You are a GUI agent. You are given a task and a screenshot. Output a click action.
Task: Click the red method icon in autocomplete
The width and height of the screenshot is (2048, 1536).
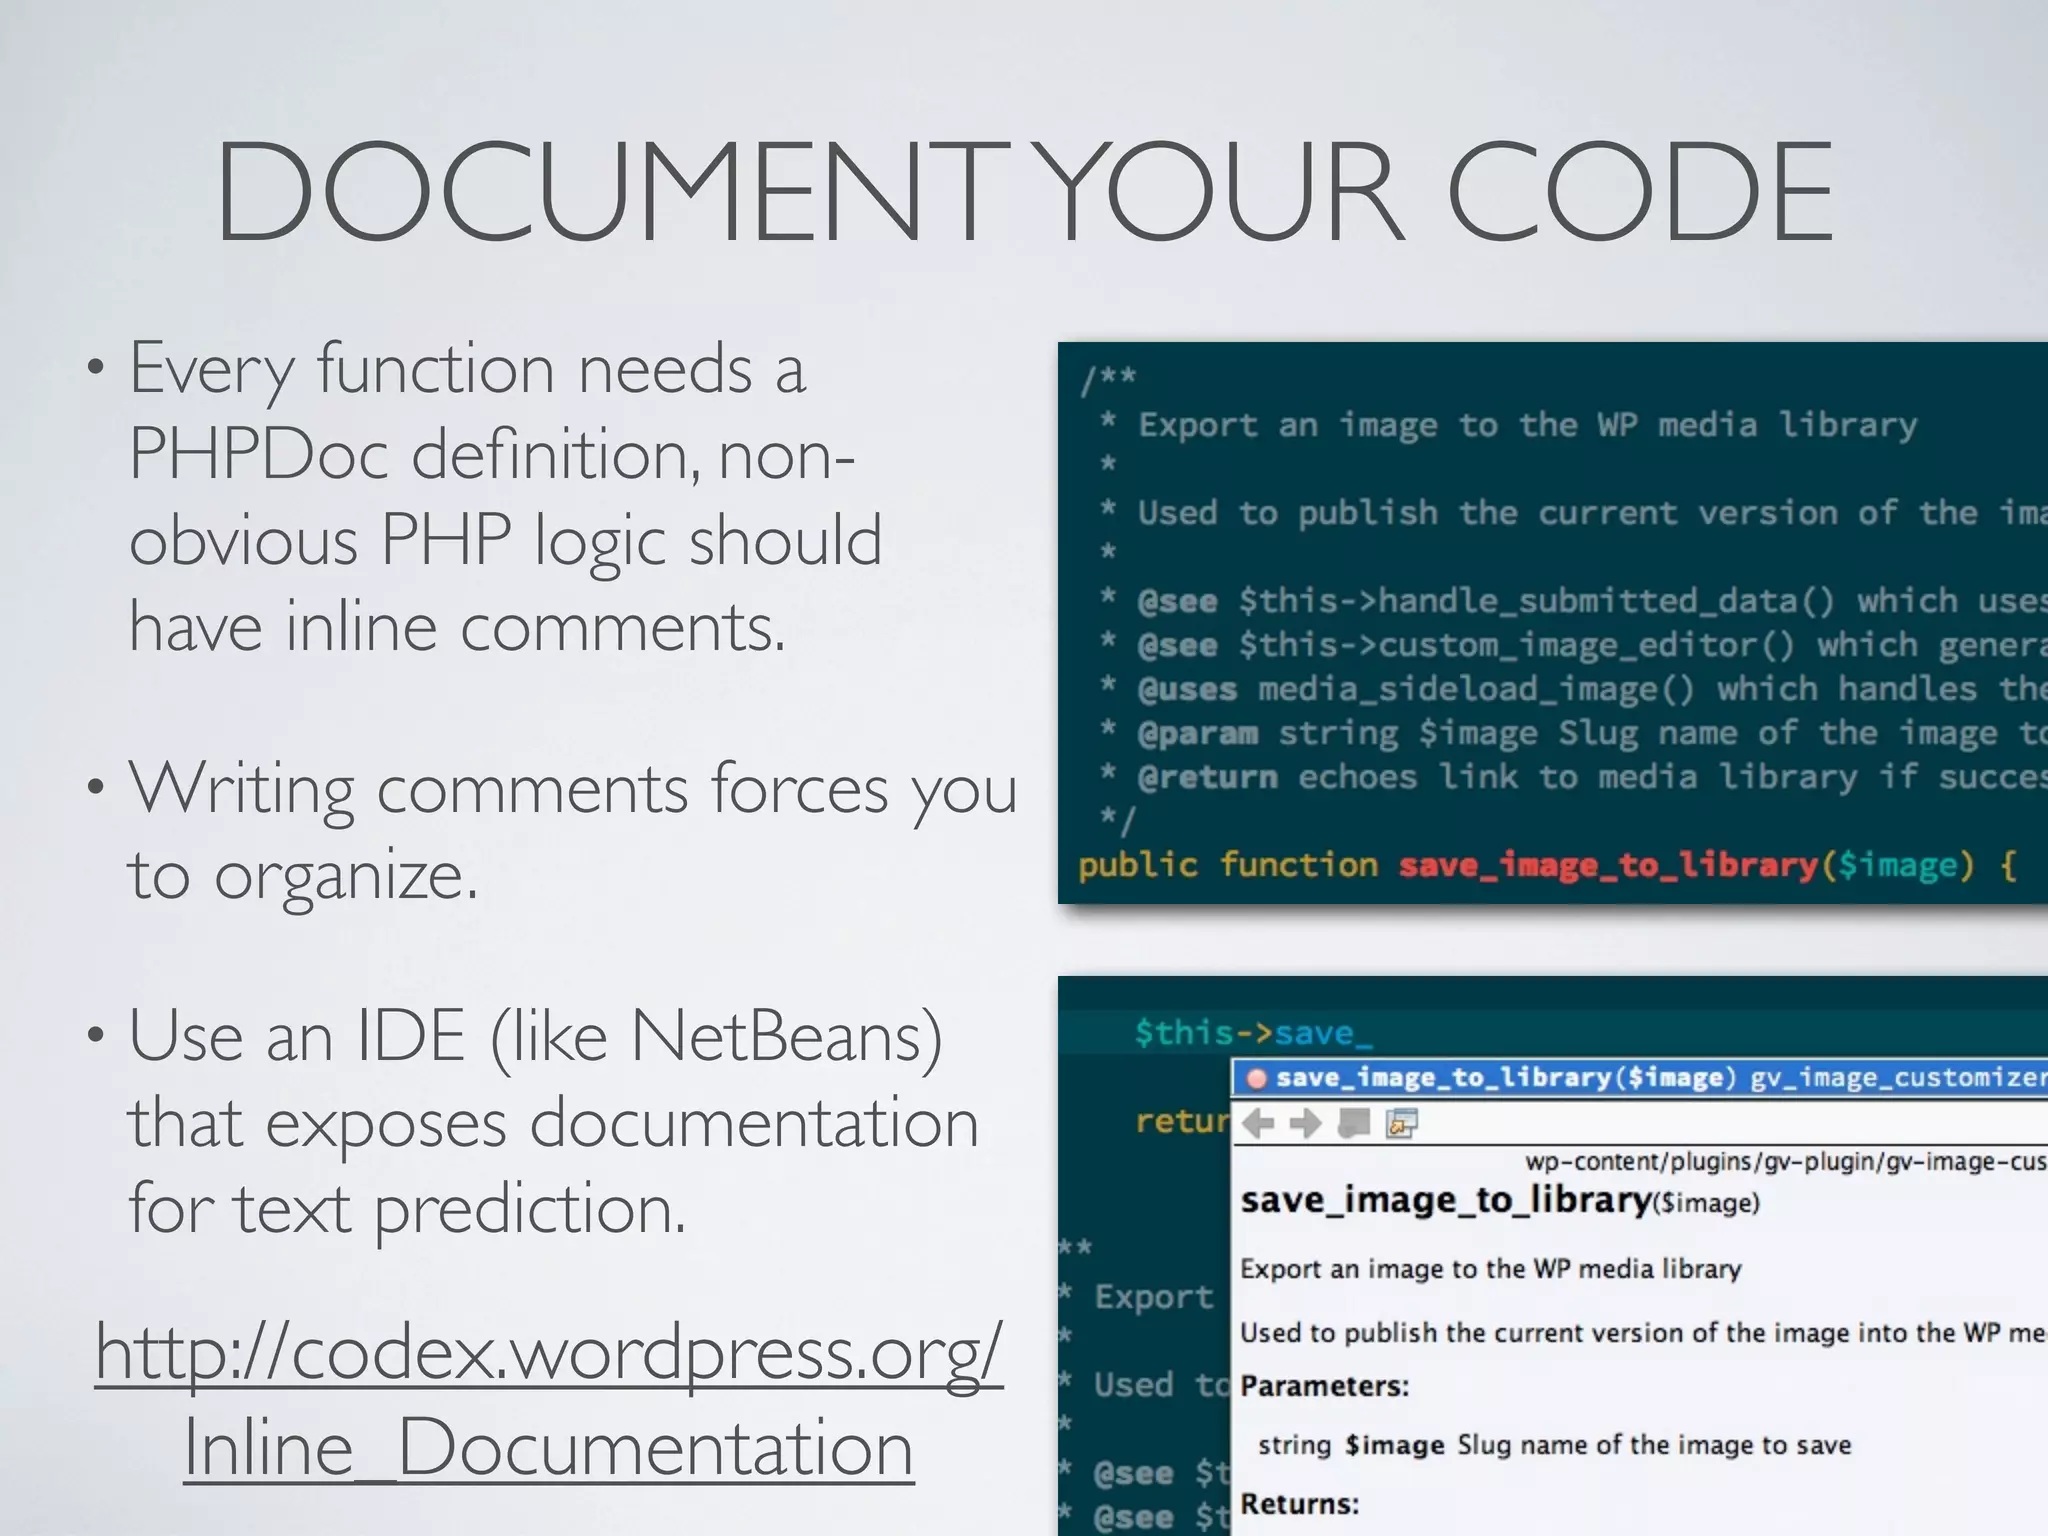1257,1078
